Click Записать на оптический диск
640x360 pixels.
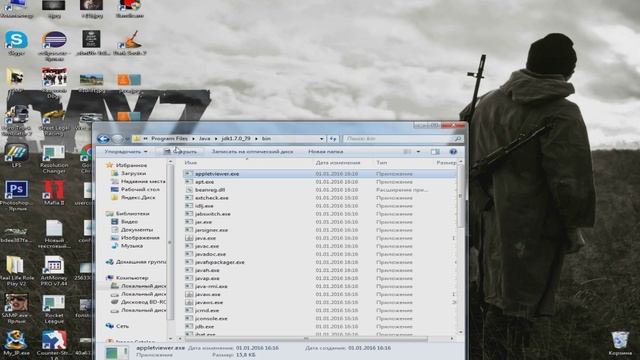(252, 151)
